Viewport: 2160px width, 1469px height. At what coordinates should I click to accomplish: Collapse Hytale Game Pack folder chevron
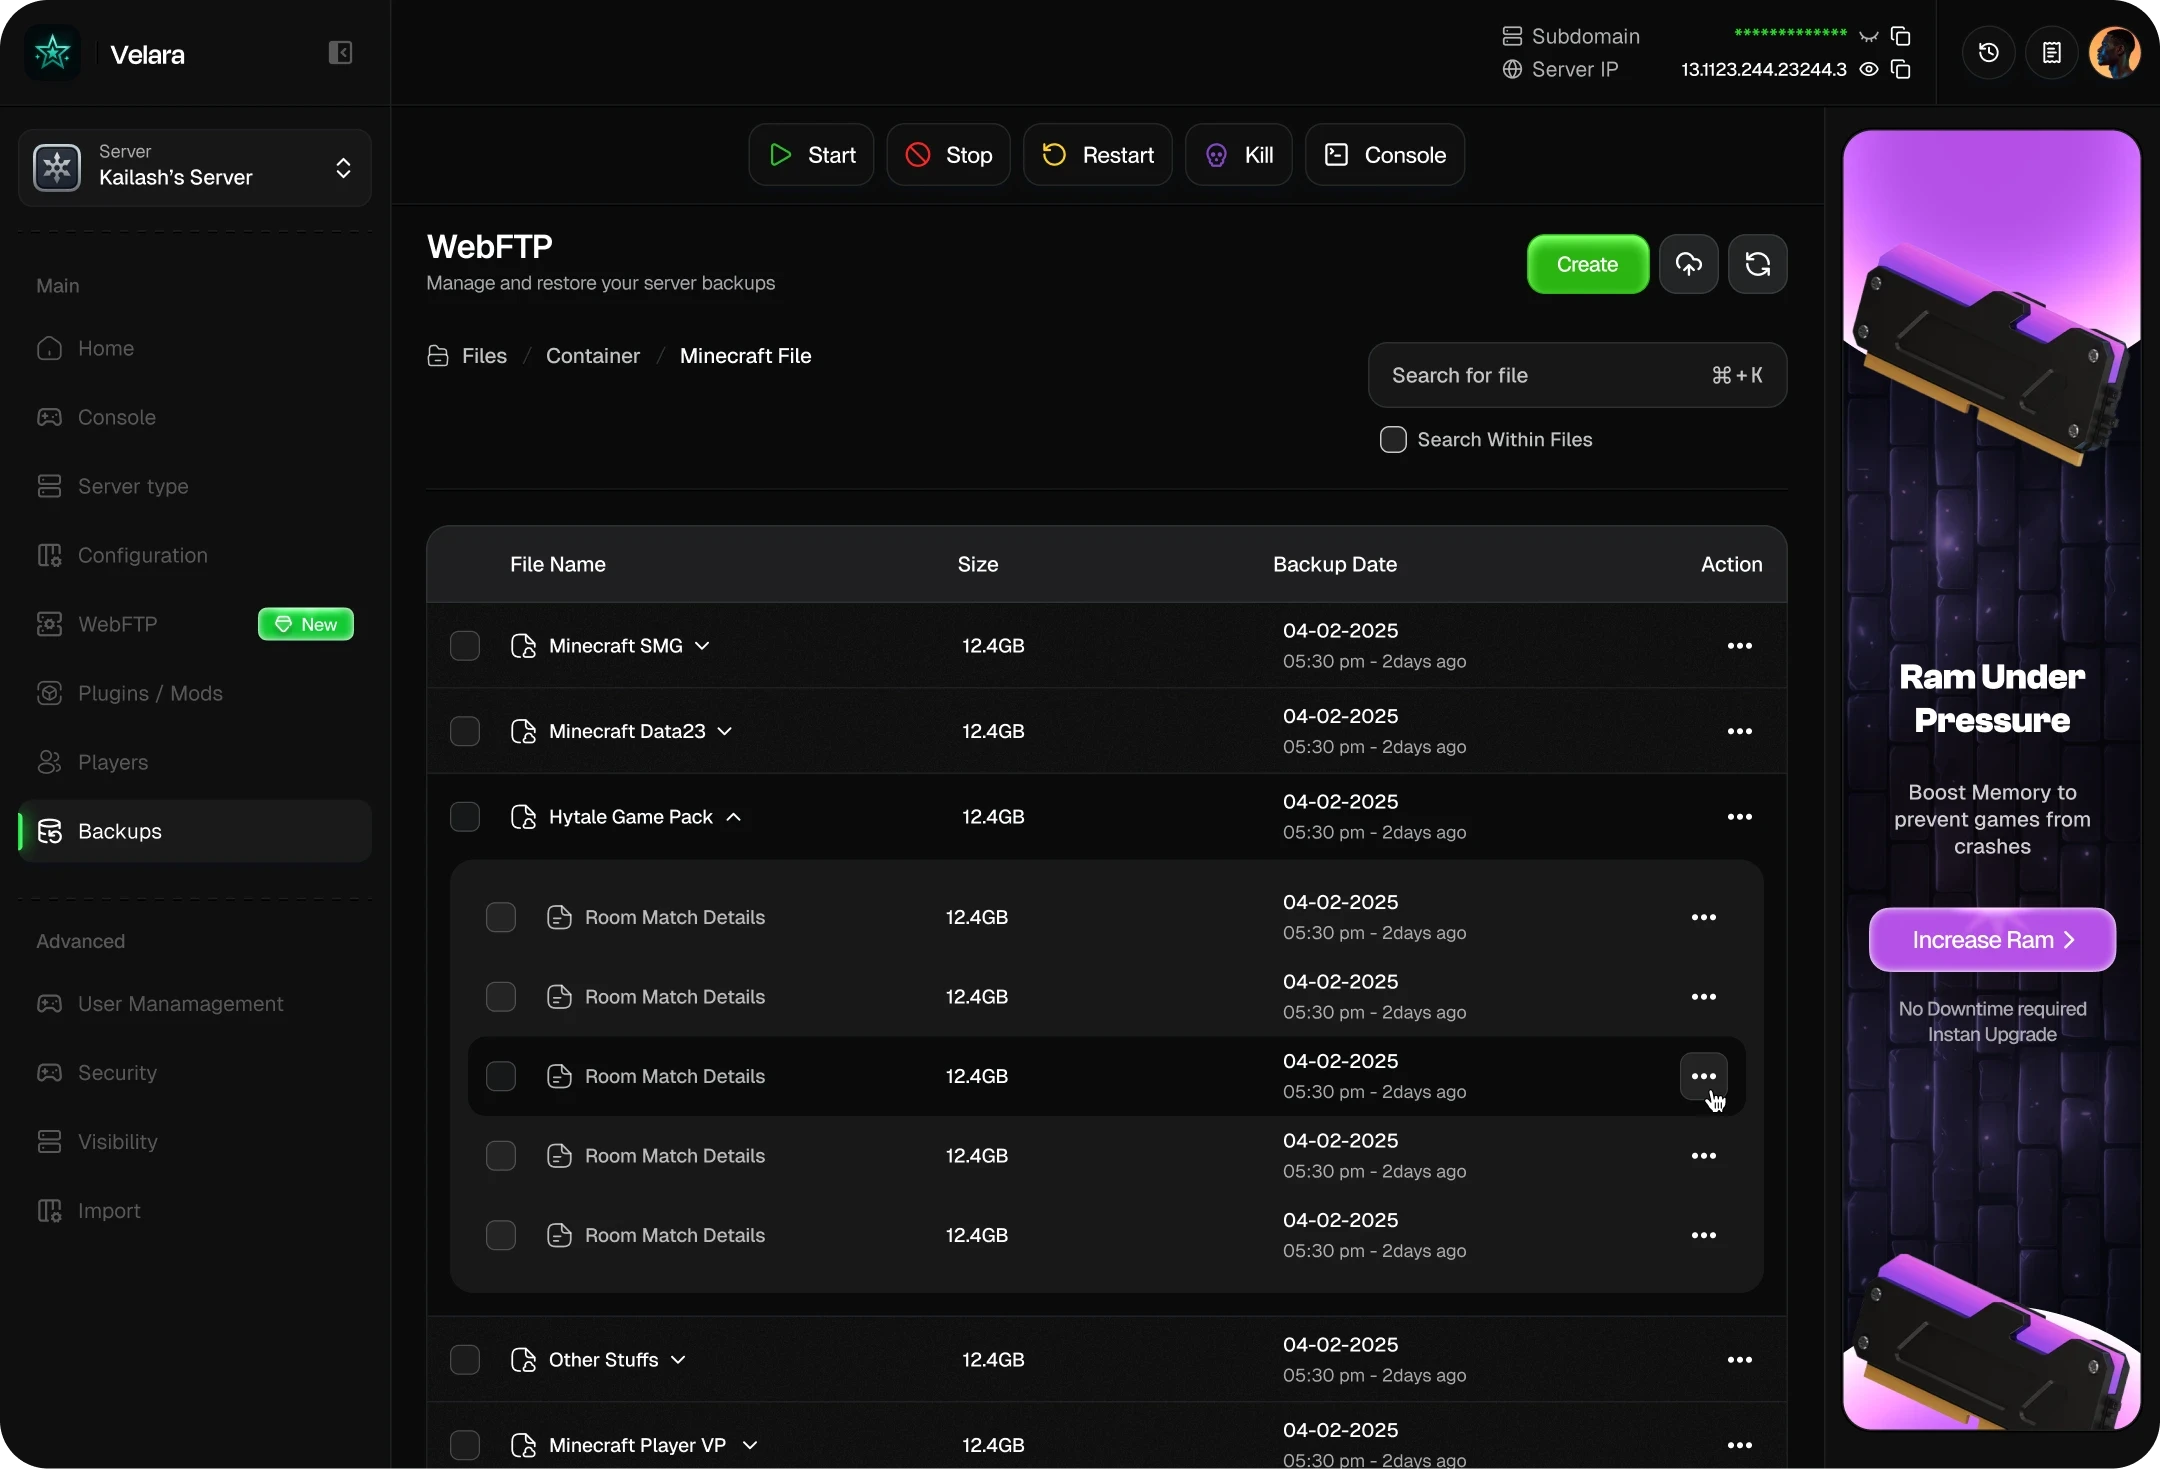pyautogui.click(x=734, y=817)
